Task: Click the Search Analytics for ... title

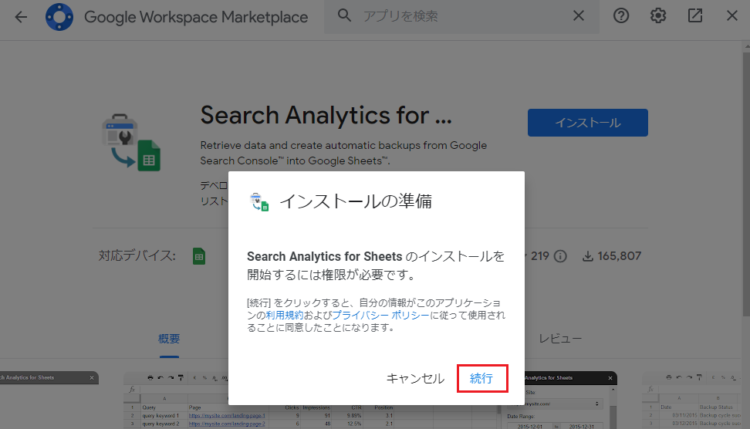Action: click(326, 115)
